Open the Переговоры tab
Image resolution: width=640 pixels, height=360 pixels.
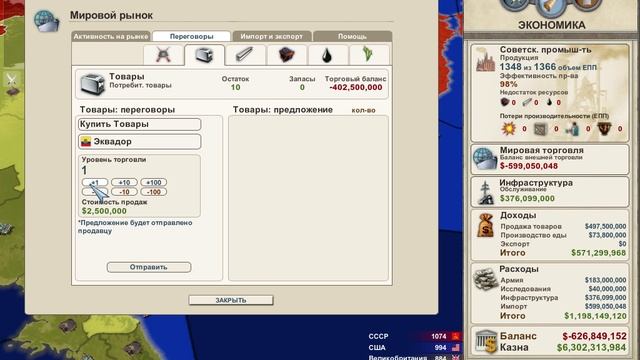pyautogui.click(x=191, y=36)
